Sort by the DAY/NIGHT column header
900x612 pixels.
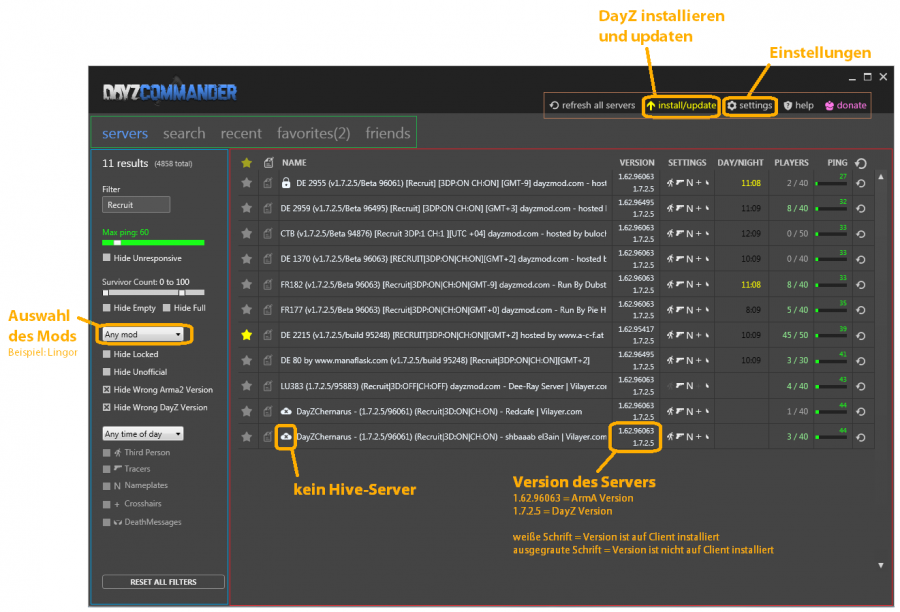pos(740,162)
